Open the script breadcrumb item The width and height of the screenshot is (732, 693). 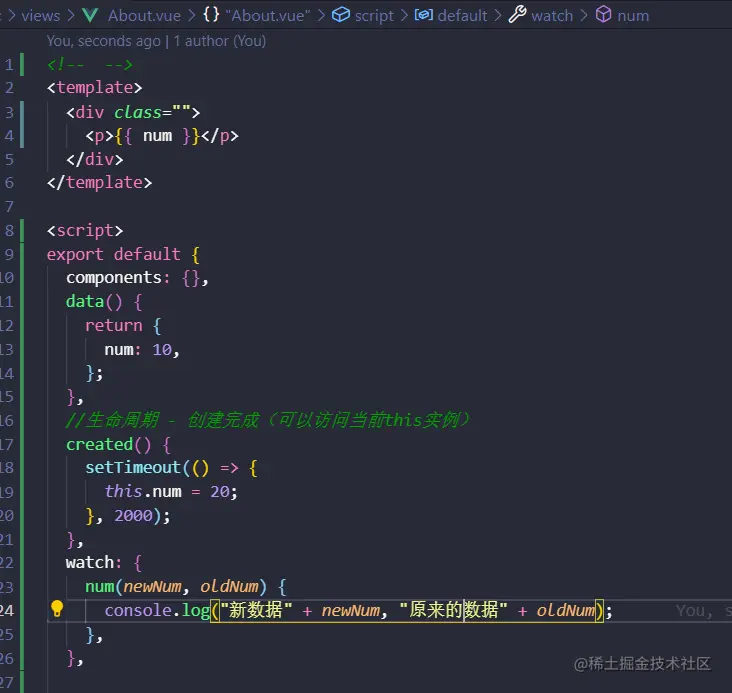click(374, 16)
